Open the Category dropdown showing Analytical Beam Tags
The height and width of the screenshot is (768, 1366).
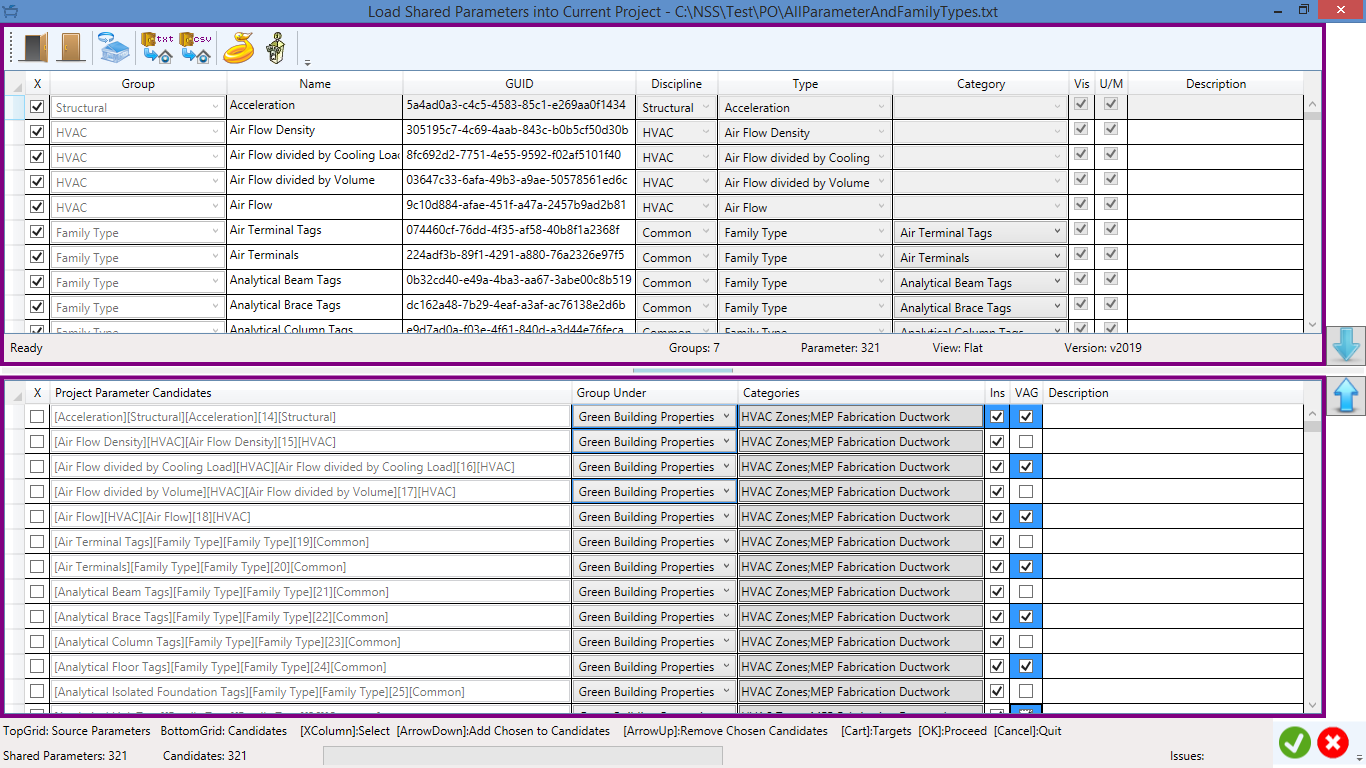981,282
